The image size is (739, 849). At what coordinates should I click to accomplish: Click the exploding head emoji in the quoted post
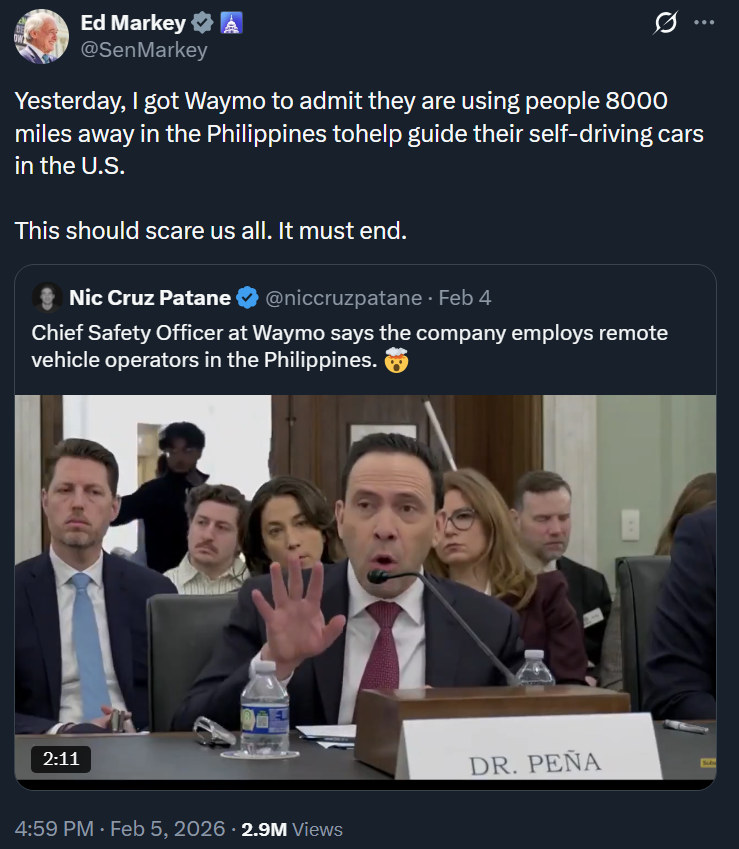click(397, 361)
